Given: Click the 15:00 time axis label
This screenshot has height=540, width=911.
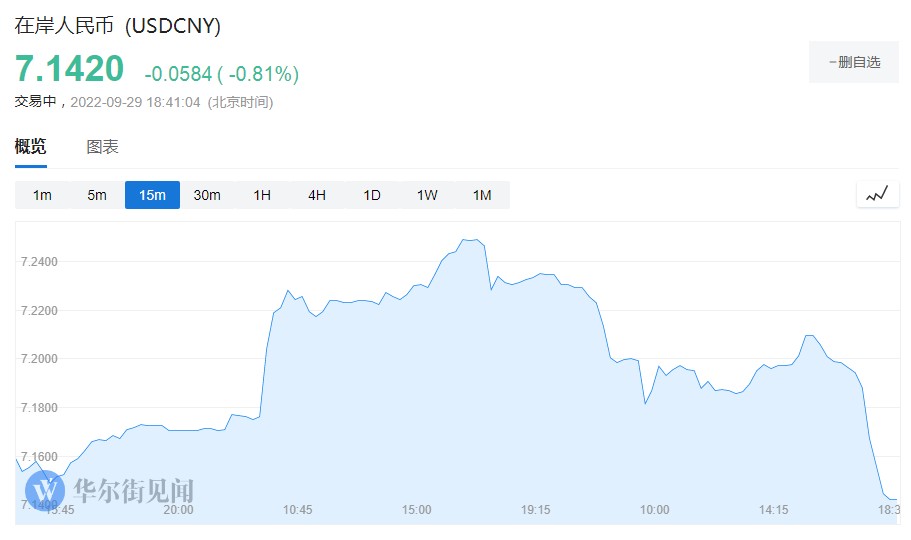Looking at the screenshot, I should pyautogui.click(x=417, y=510).
